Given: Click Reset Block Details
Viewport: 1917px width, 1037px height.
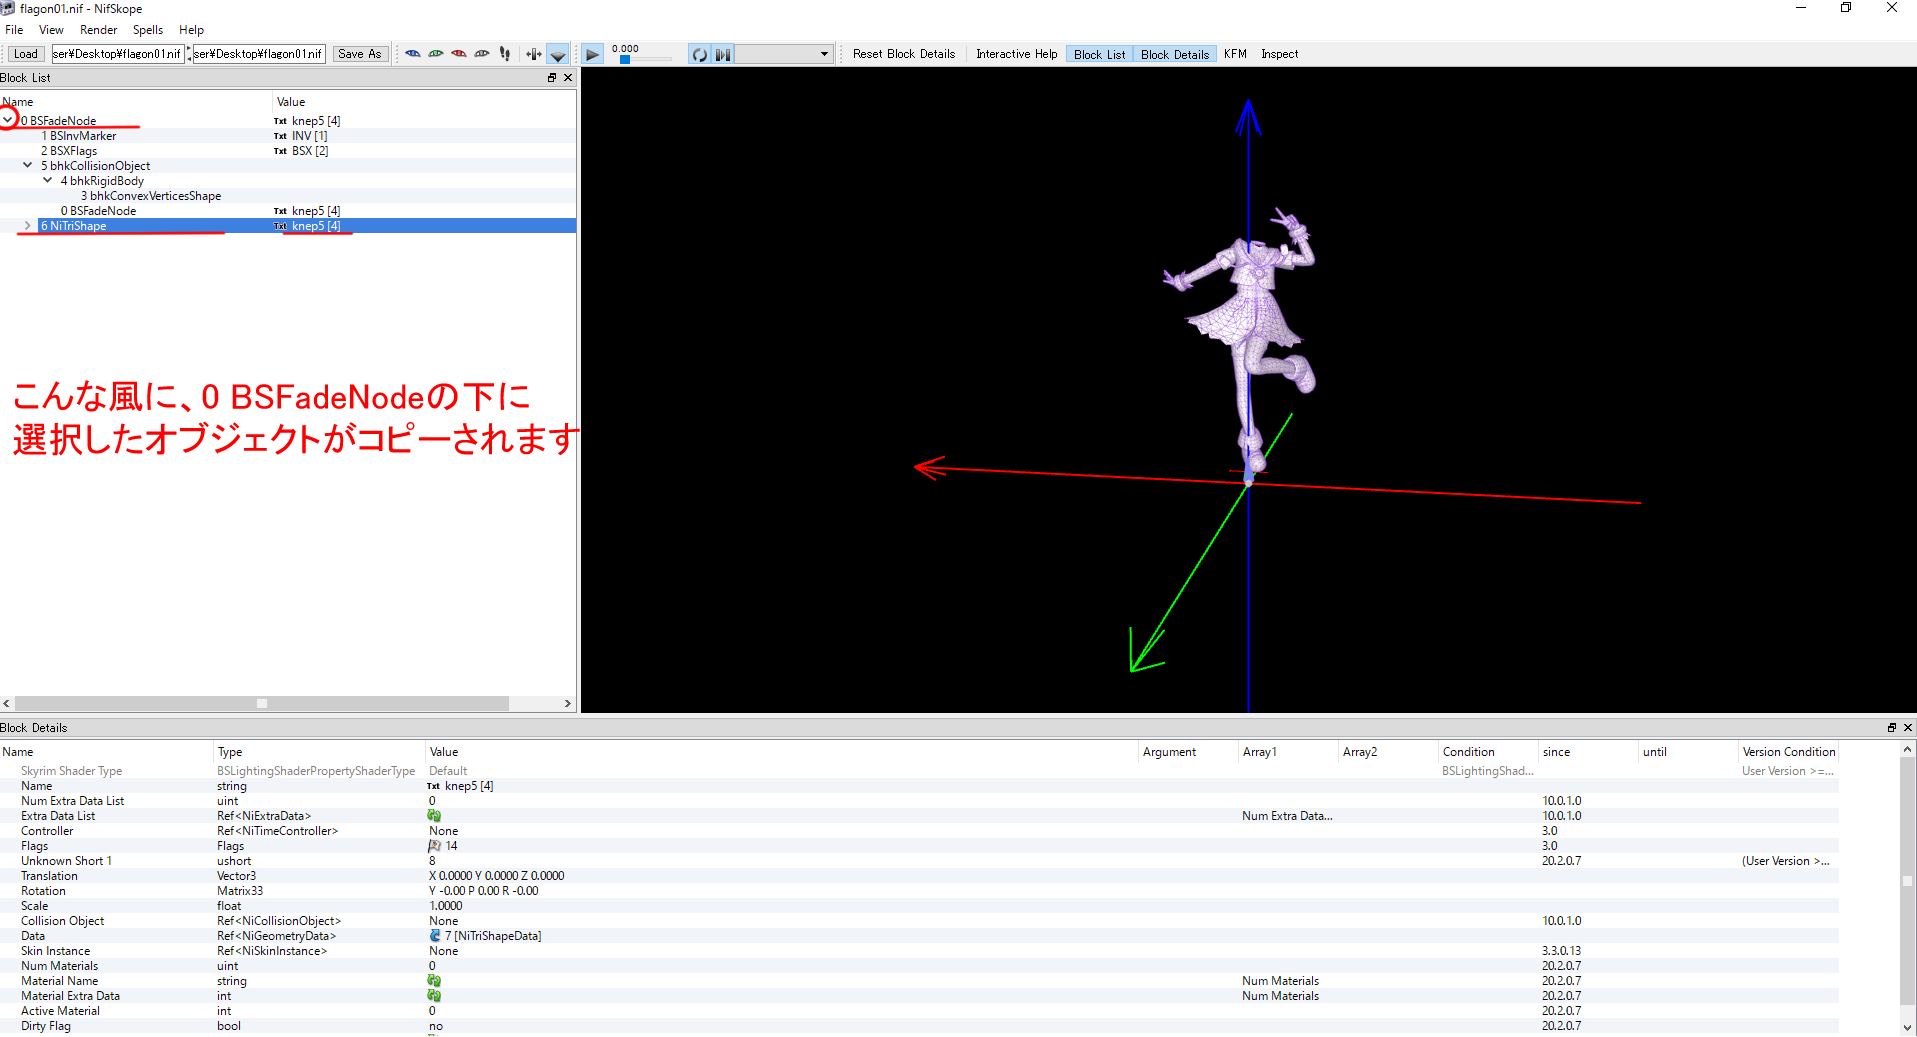Looking at the screenshot, I should pyautogui.click(x=904, y=54).
